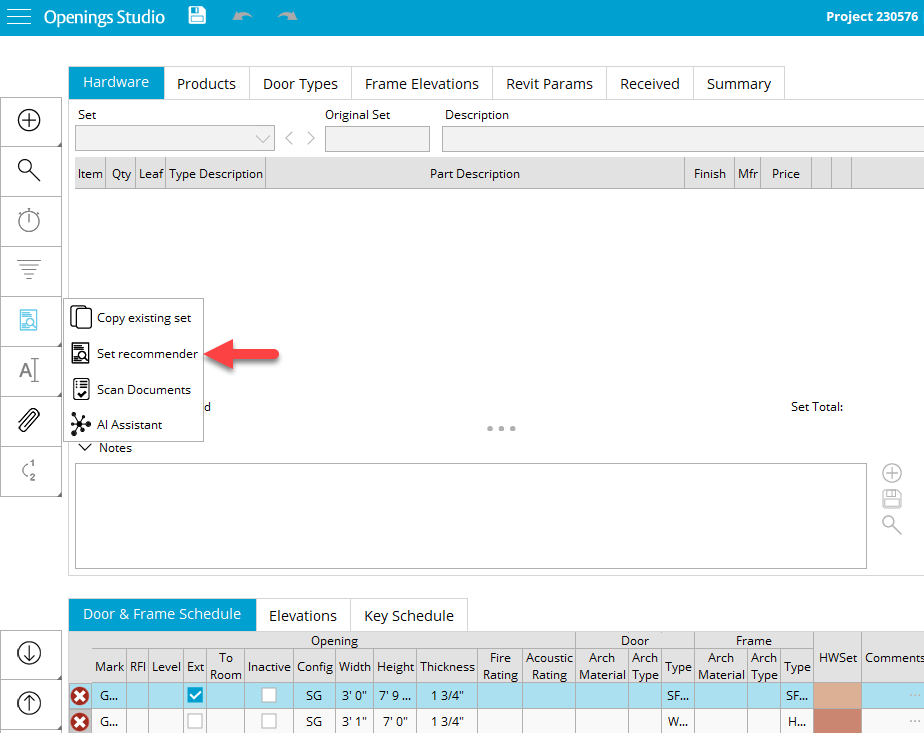
Task: Click the HWSet color cell in first row
Action: point(837,696)
